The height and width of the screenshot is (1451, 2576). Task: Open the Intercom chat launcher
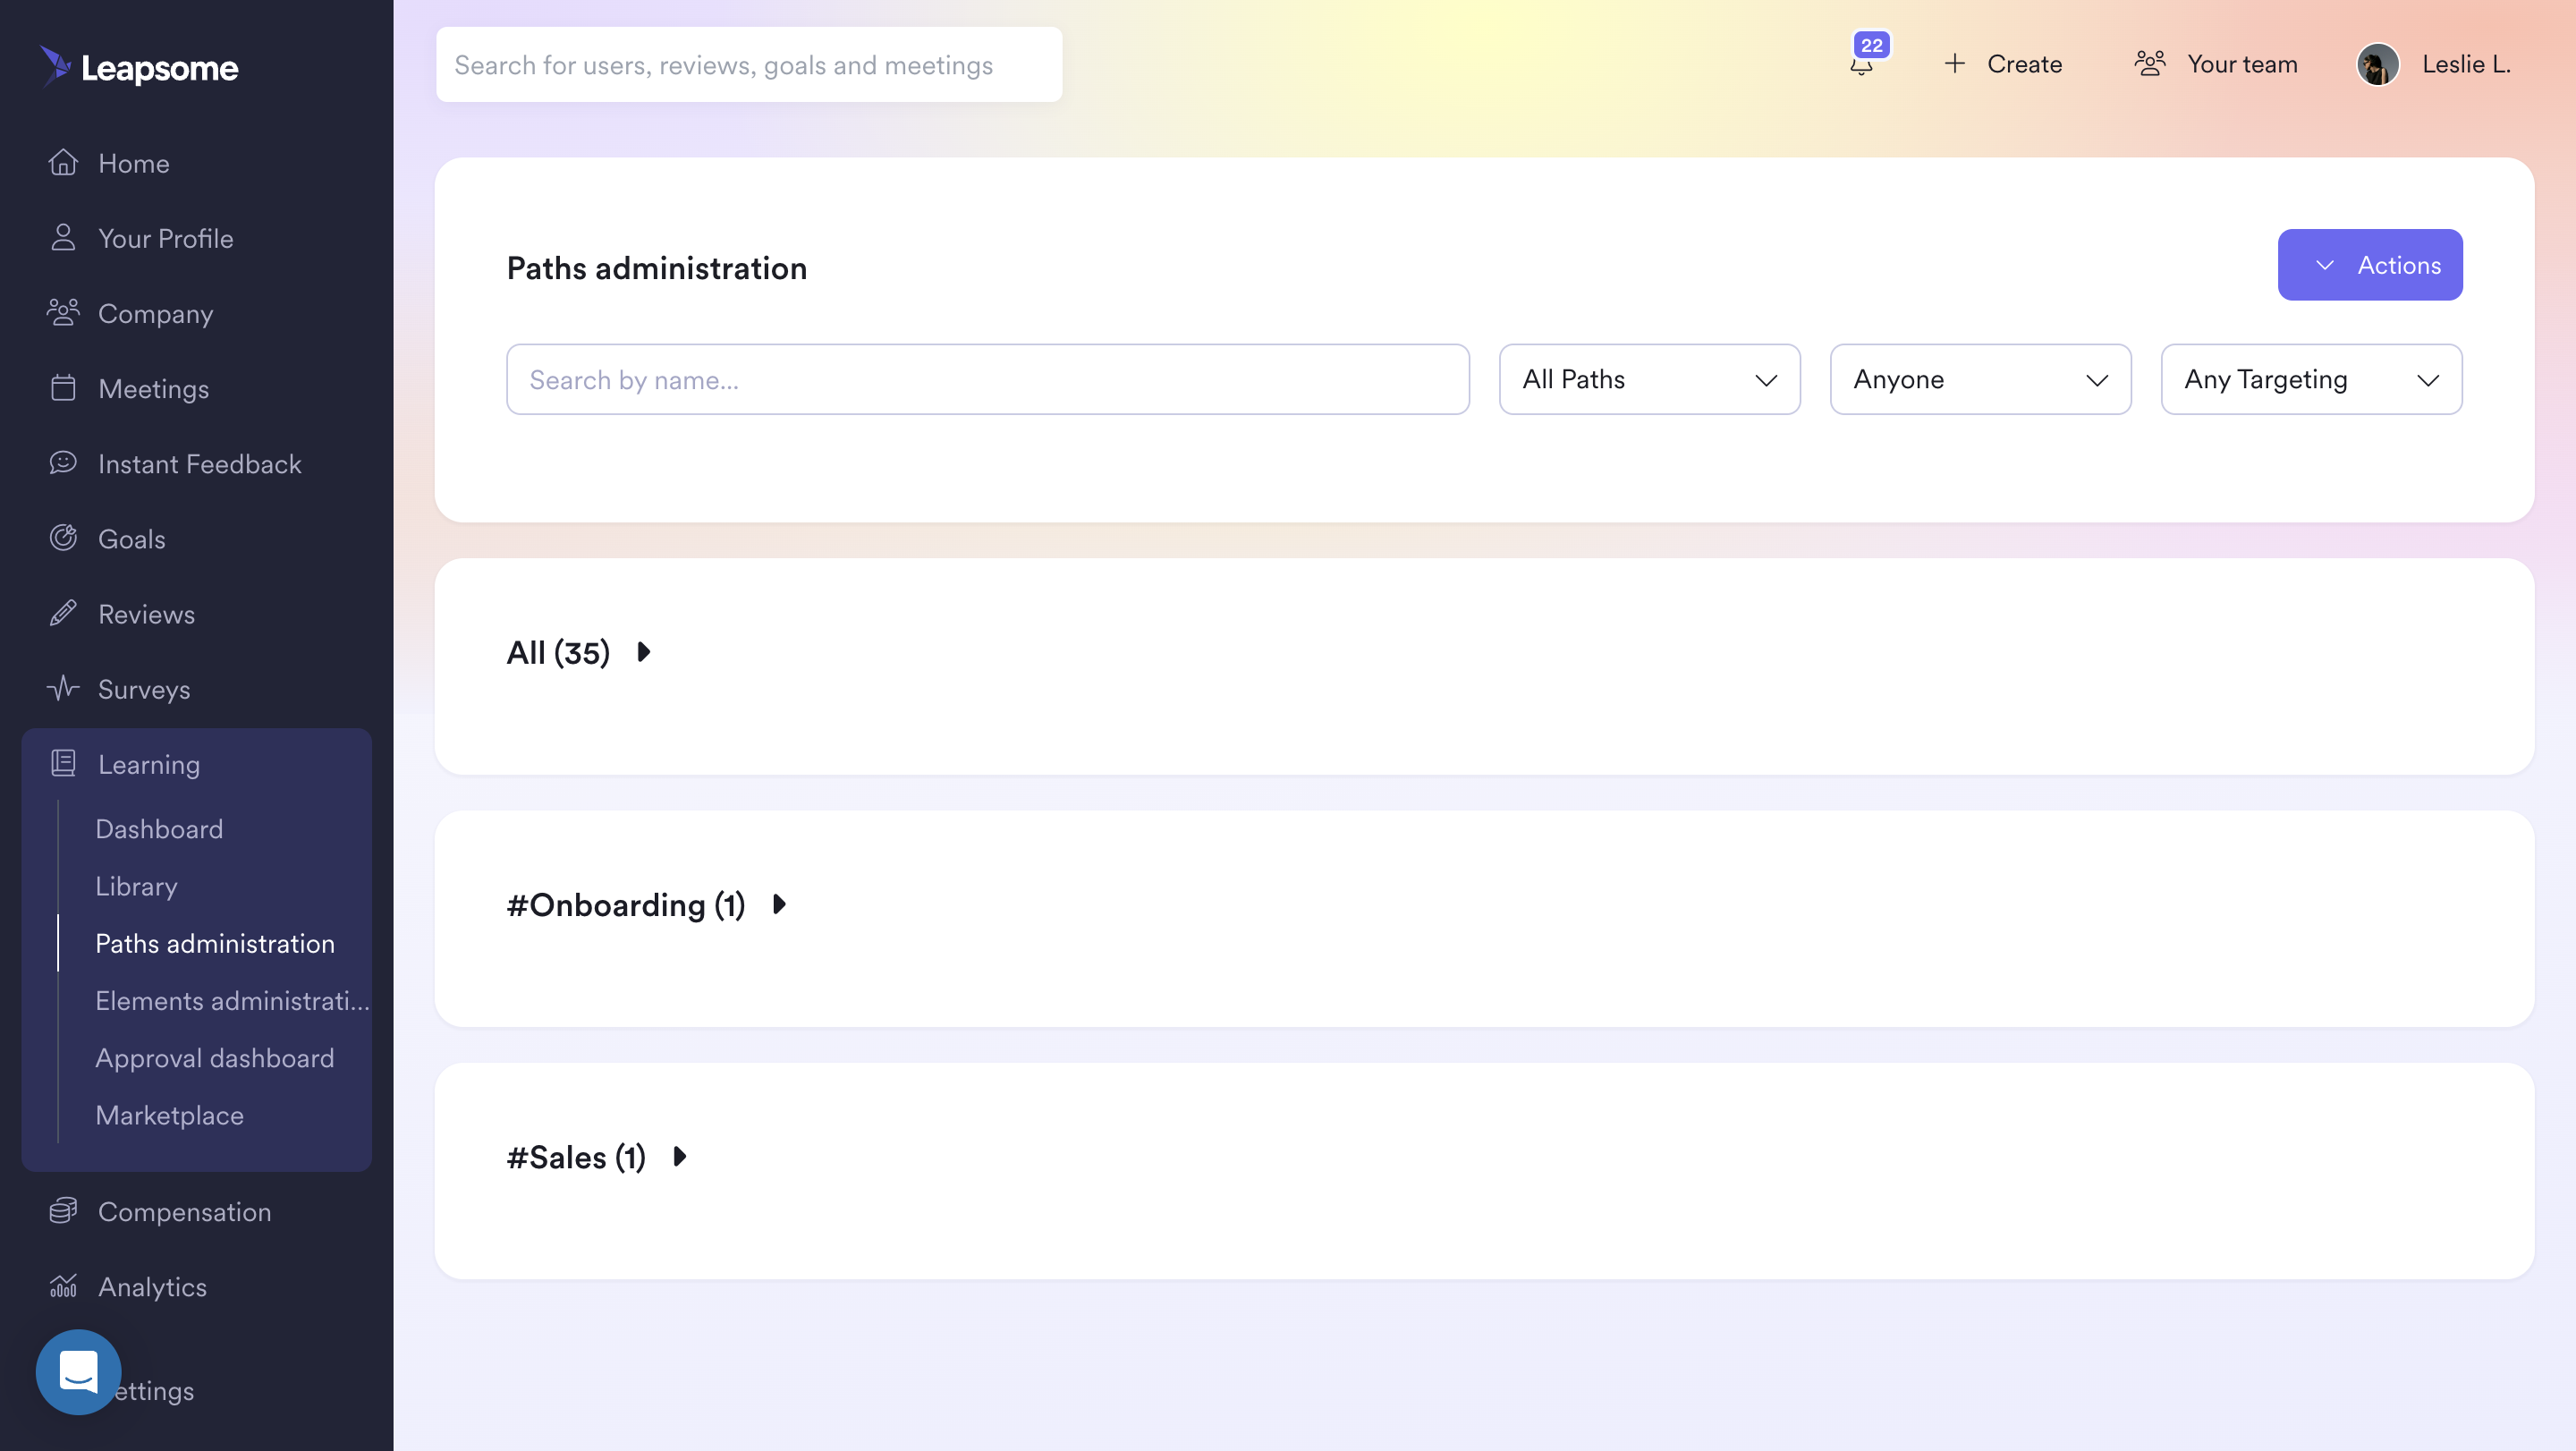[x=78, y=1371]
